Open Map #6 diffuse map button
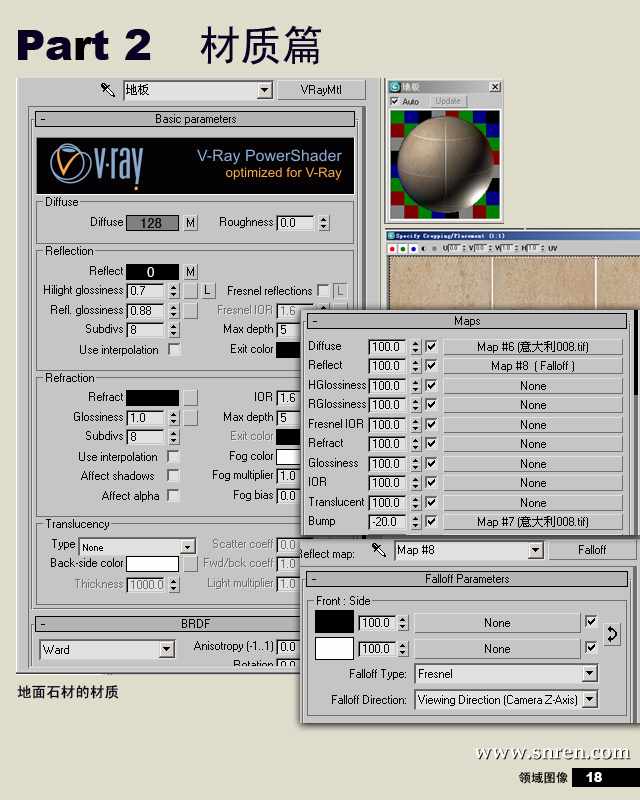 (533, 347)
